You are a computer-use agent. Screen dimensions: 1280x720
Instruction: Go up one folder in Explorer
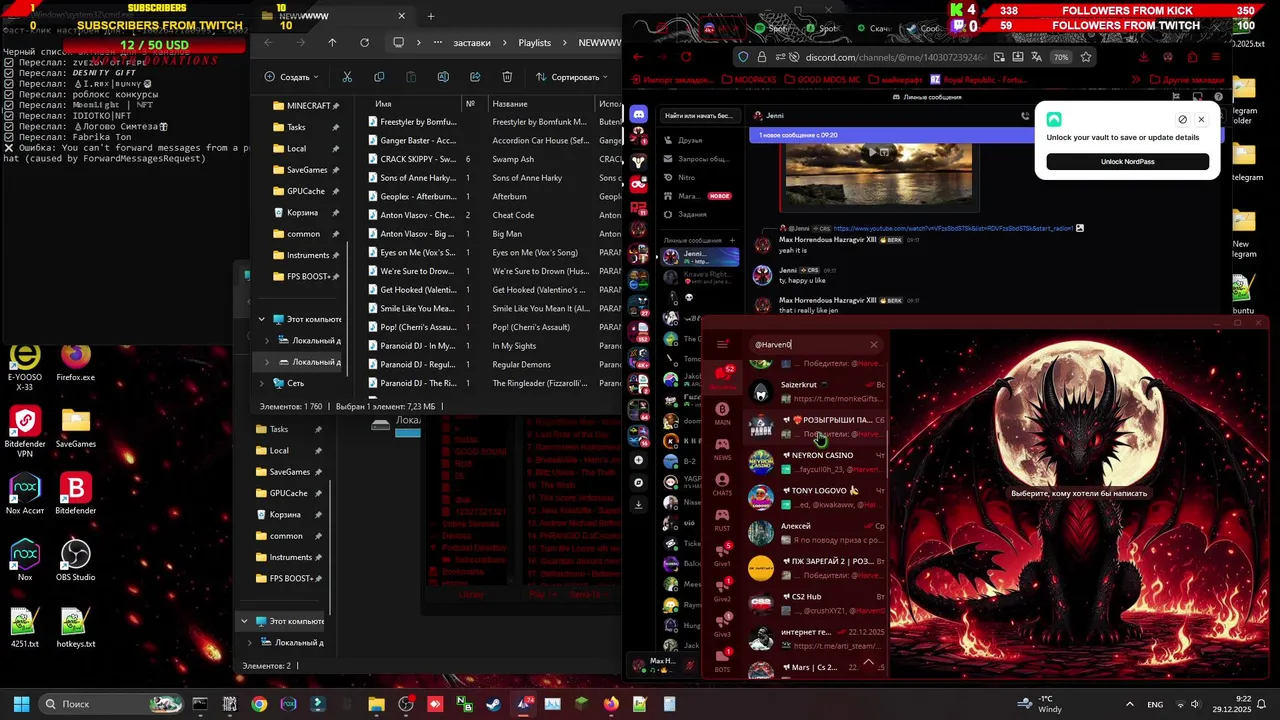(x=332, y=43)
